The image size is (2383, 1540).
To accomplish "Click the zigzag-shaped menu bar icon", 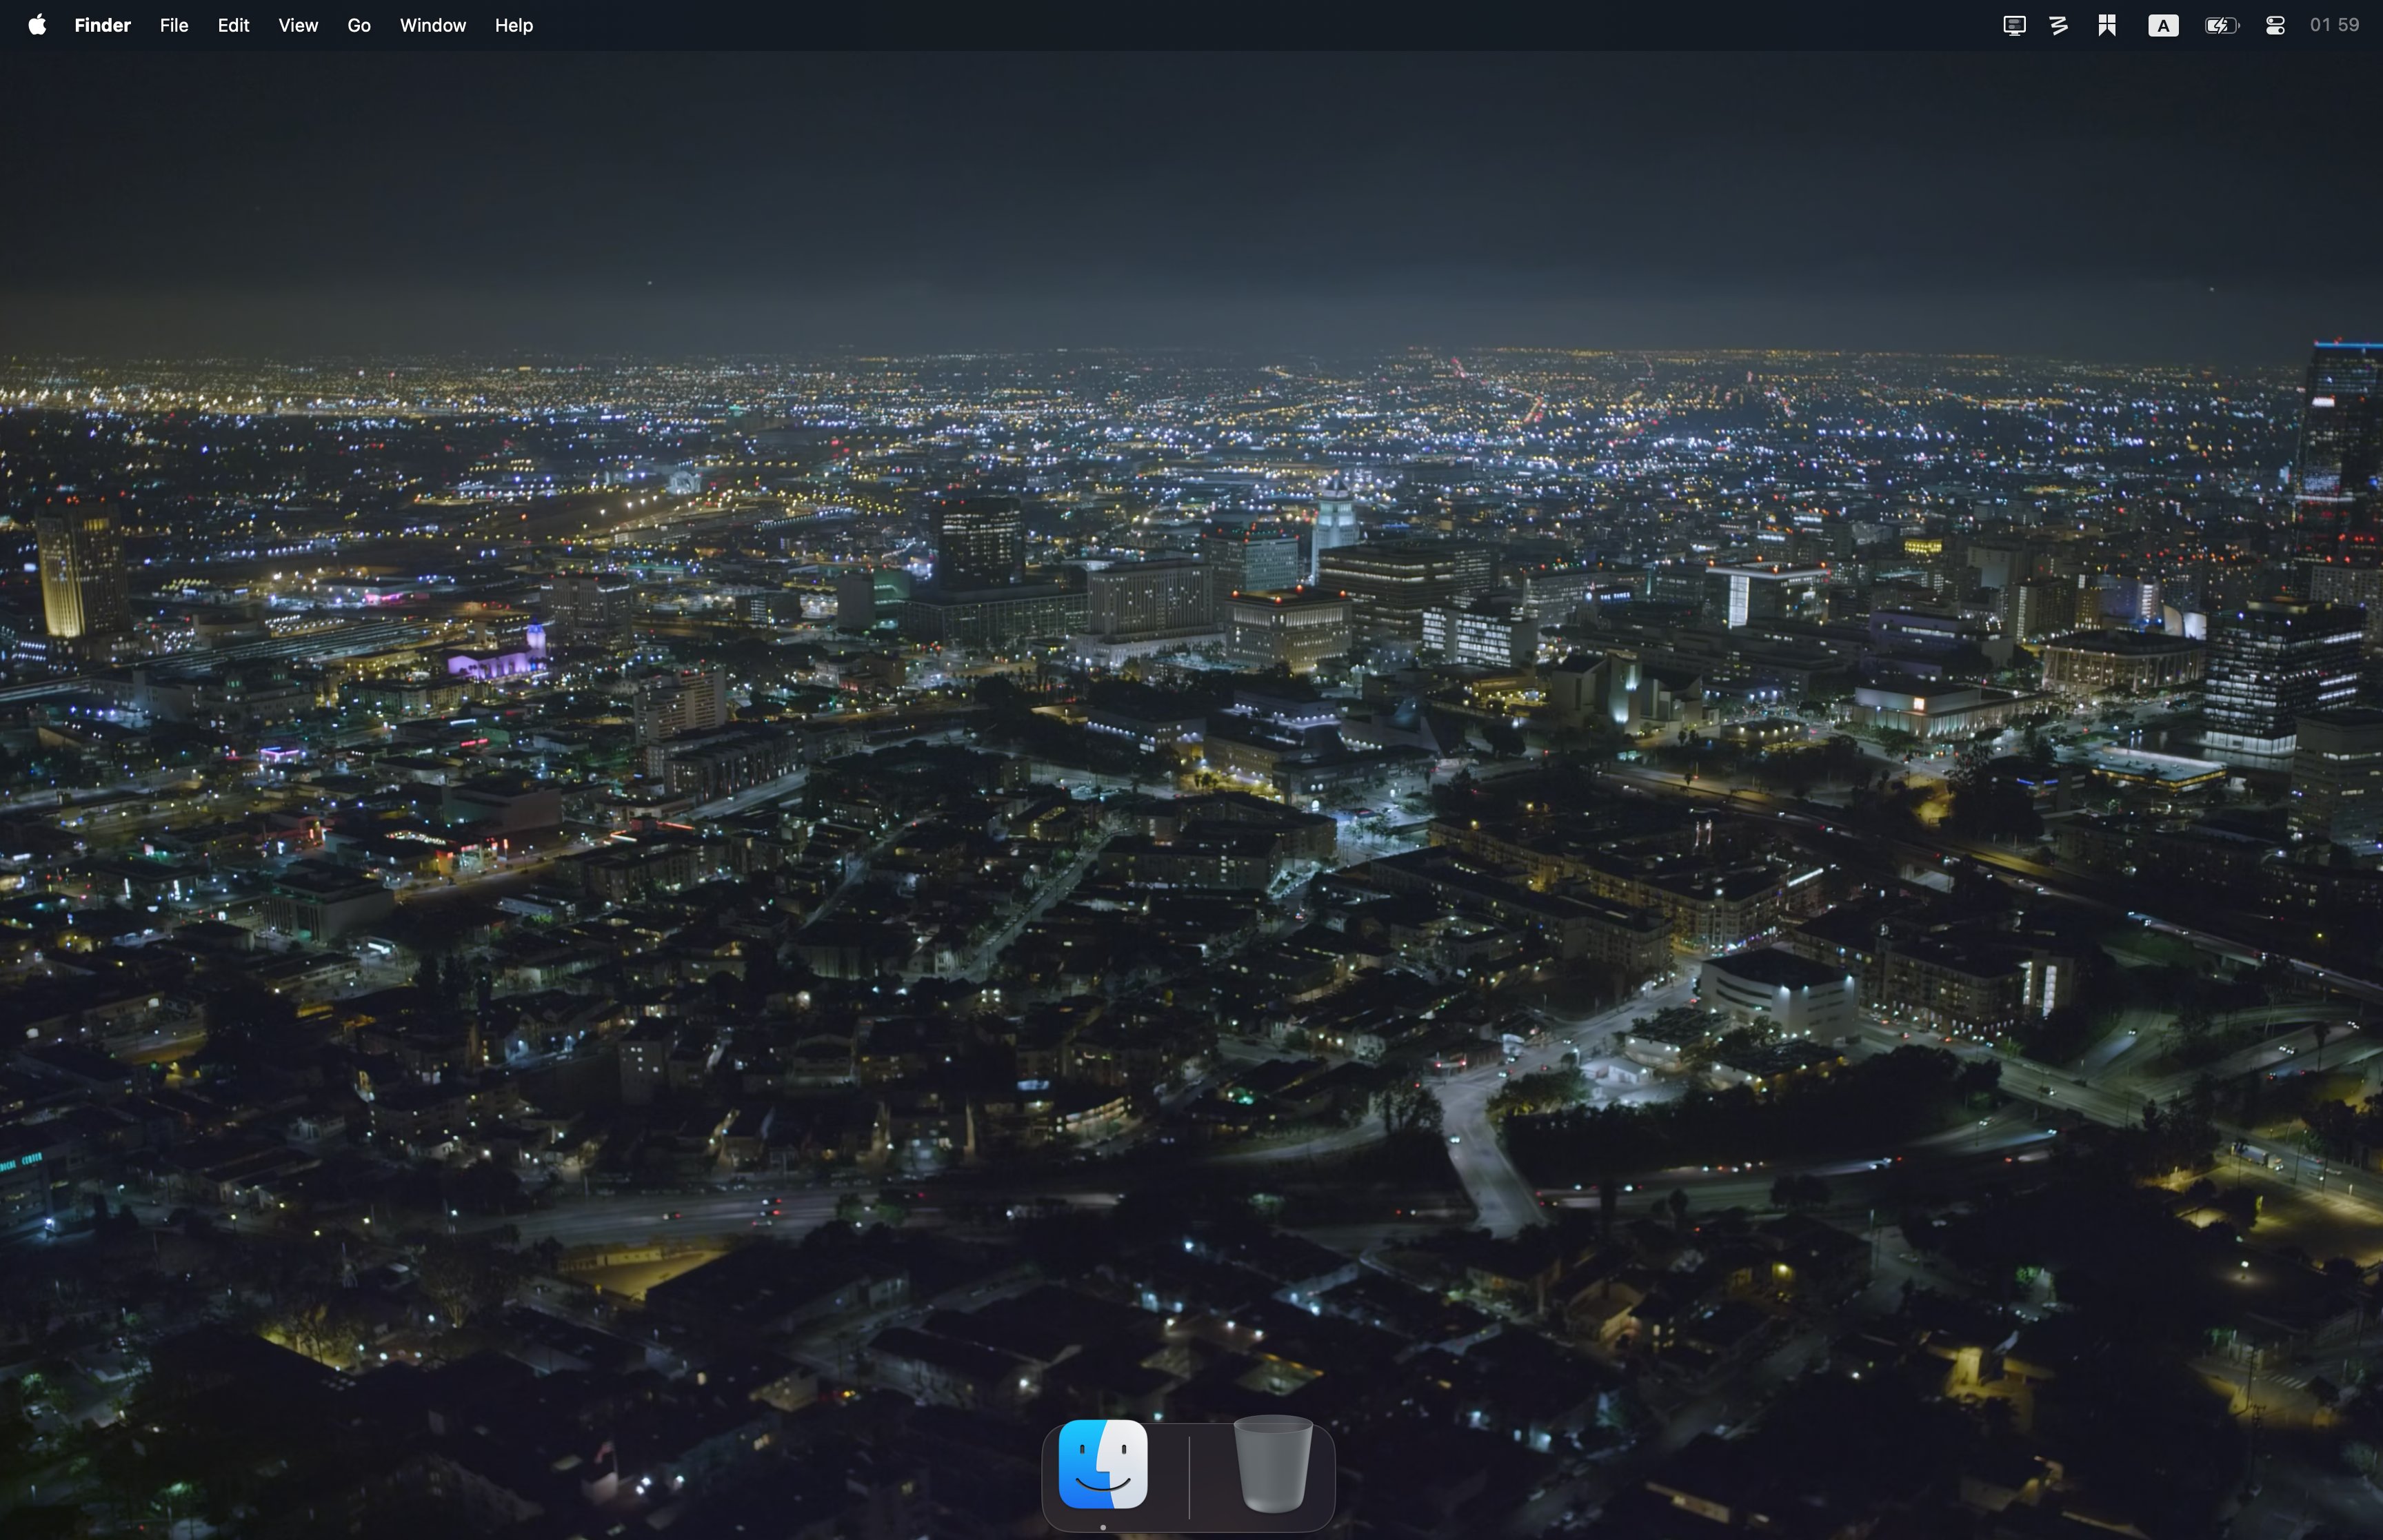I will click(2059, 25).
